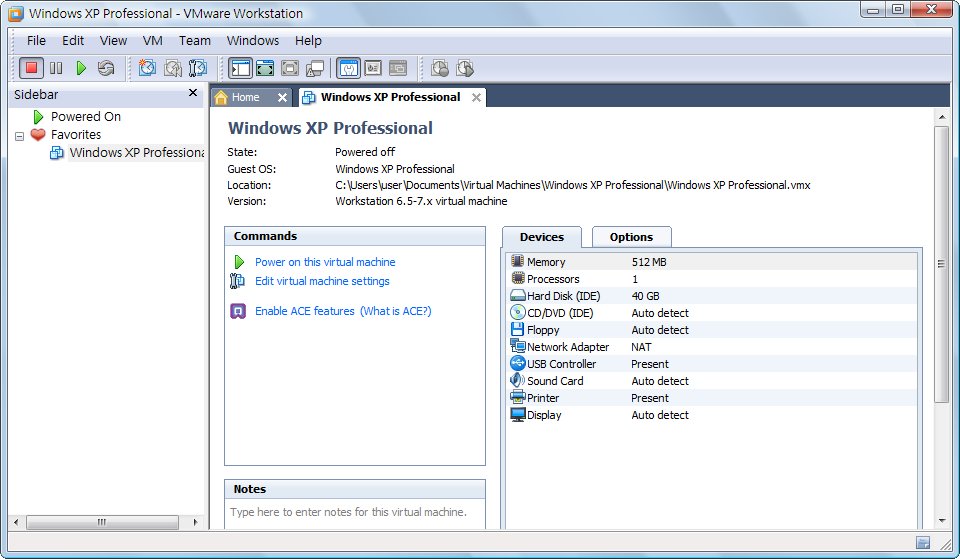Switch to the Options tab
The image size is (960, 559).
[631, 237]
